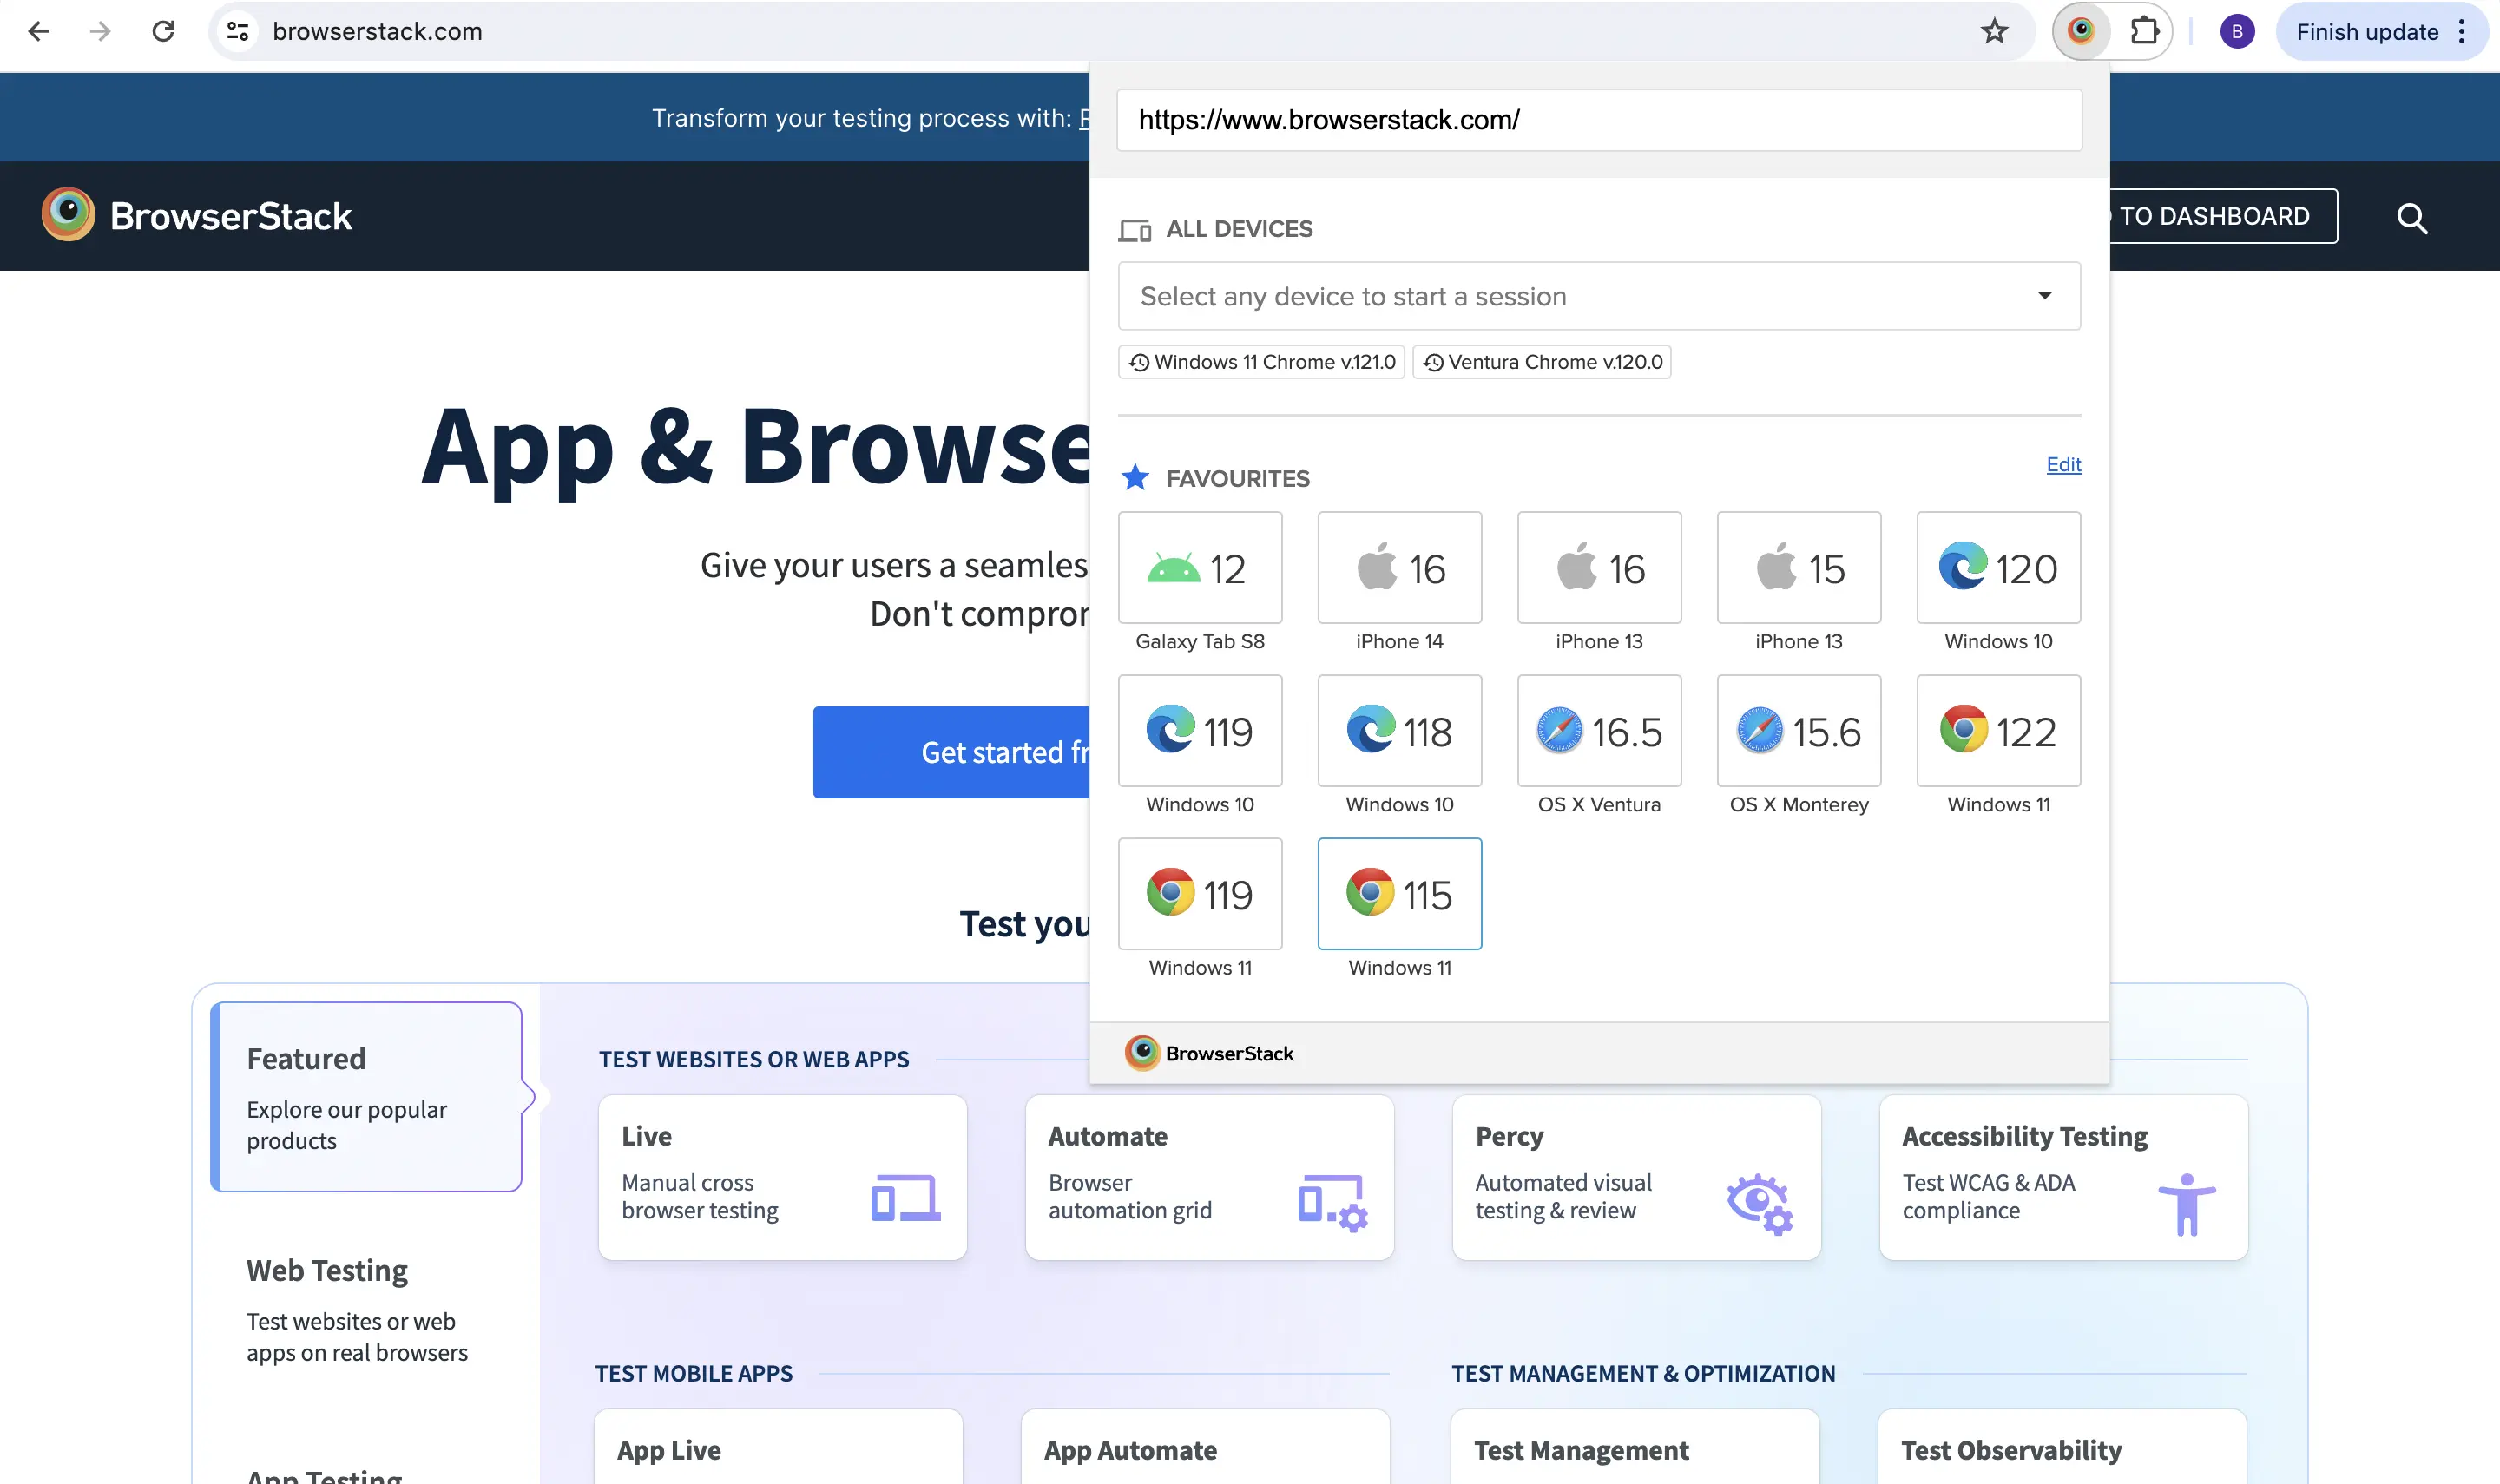This screenshot has width=2500, height=1484.
Task: Open Chrome extensions puzzle icon
Action: (x=2144, y=31)
